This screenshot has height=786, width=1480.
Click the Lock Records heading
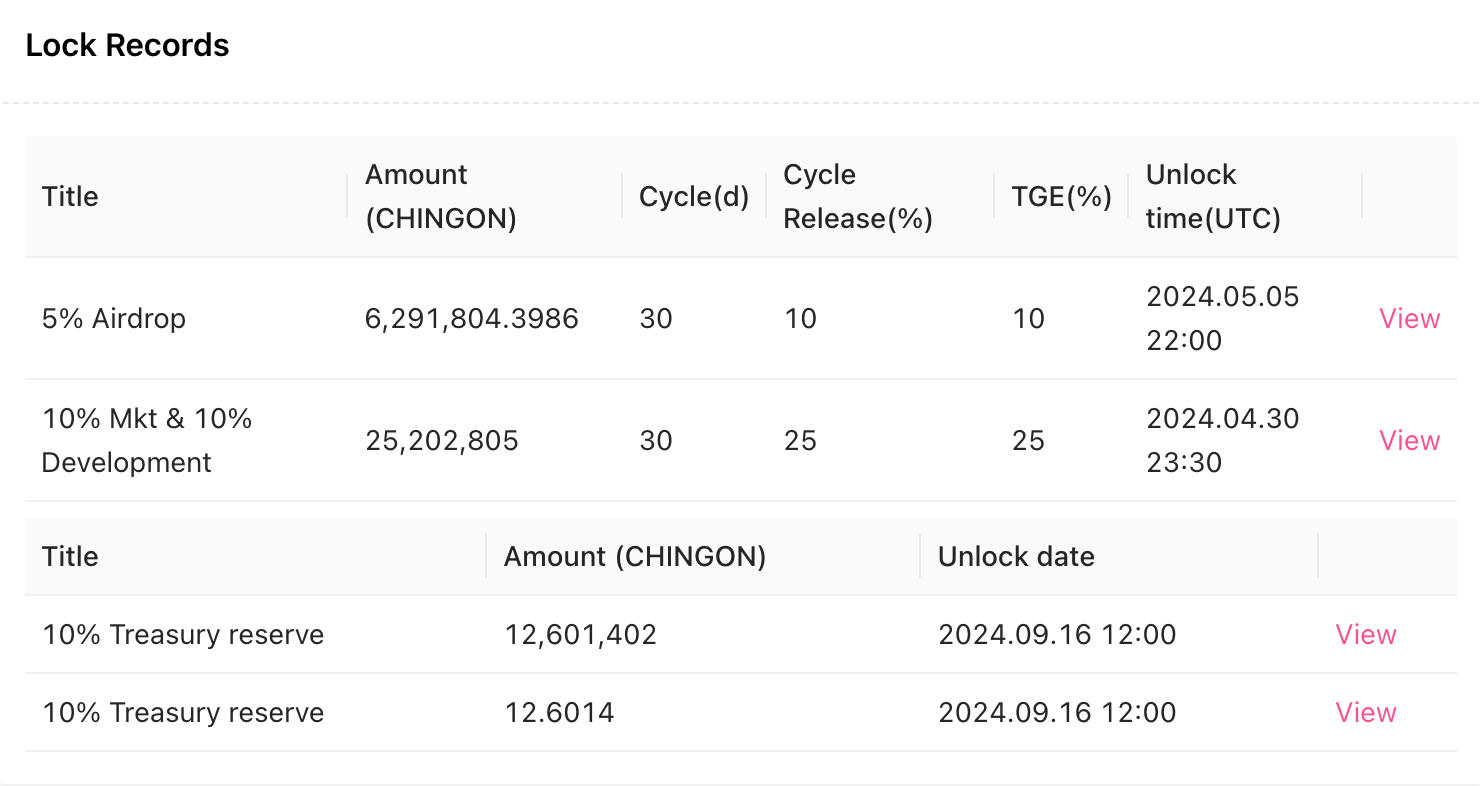coord(127,45)
